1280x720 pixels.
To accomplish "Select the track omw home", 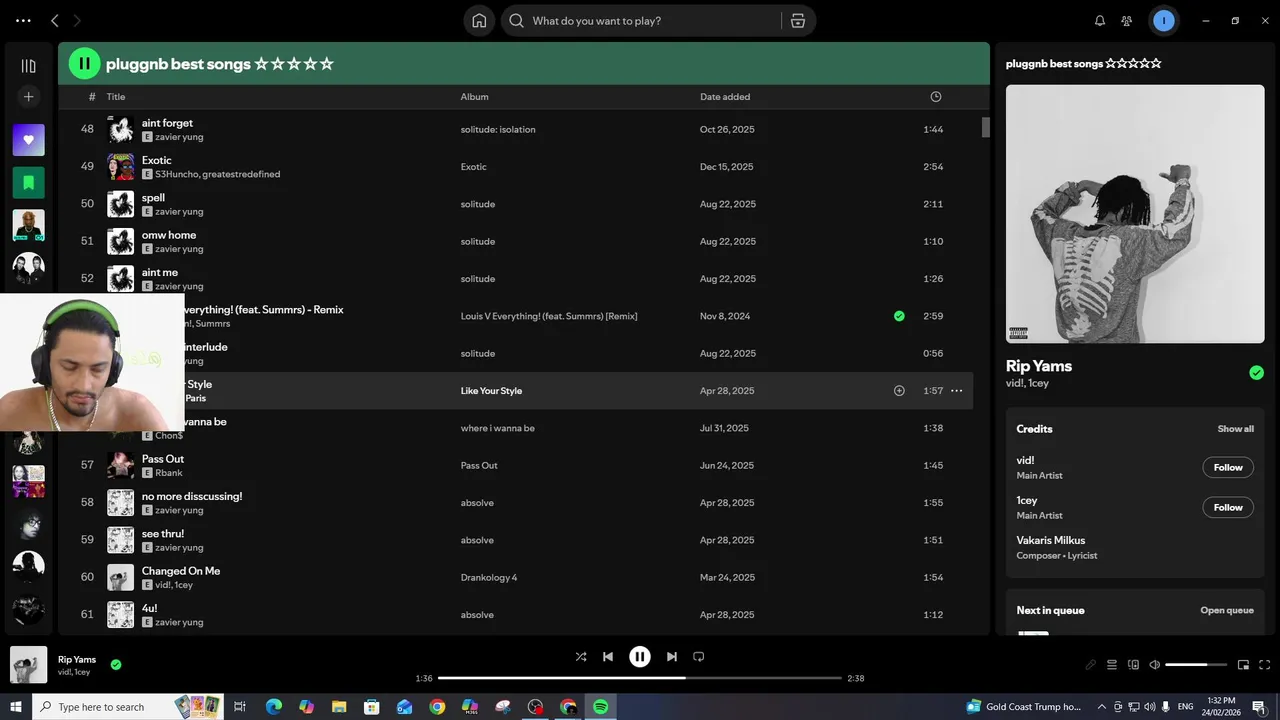I will (169, 235).
